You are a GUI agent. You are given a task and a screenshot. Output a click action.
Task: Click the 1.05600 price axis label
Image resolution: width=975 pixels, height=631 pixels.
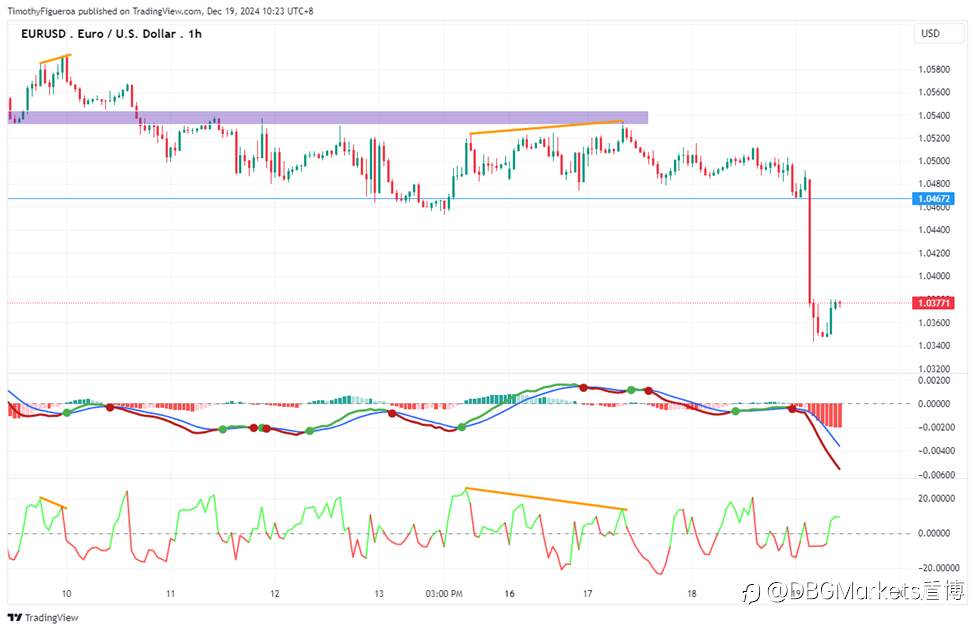click(934, 92)
